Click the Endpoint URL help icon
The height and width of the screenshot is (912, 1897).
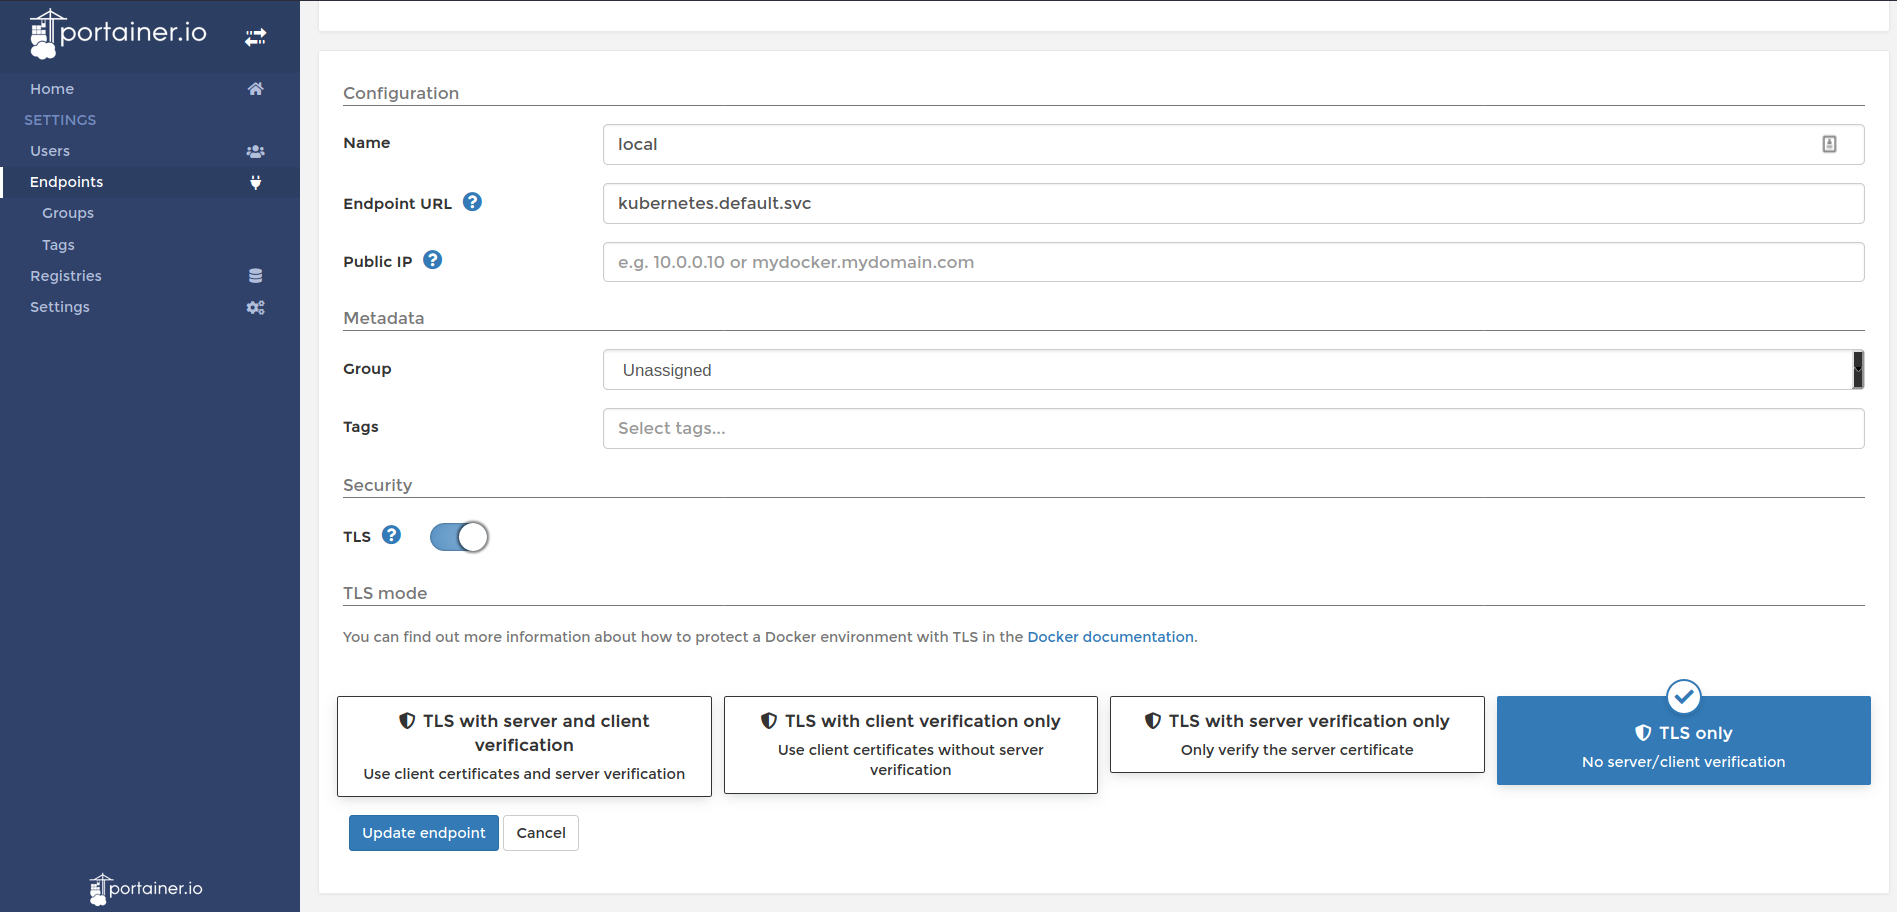pos(473,202)
